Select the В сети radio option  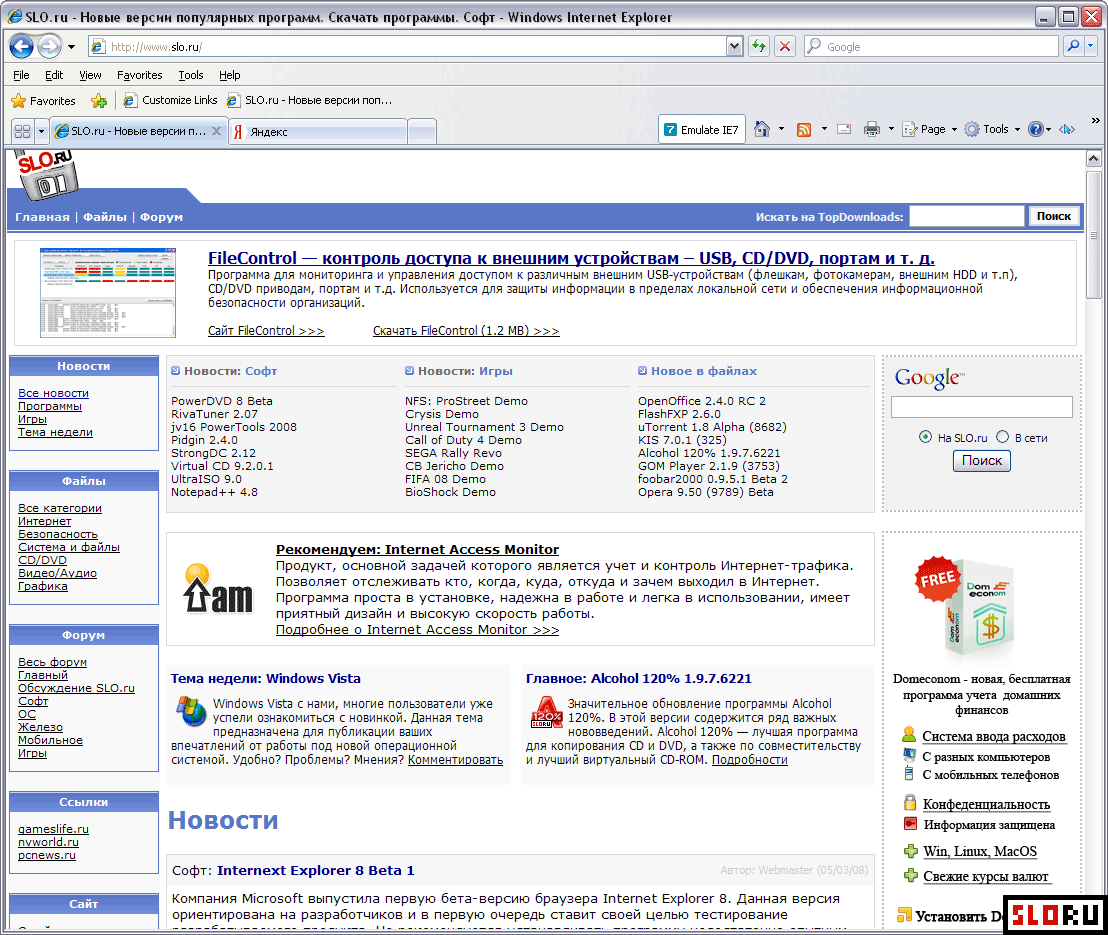(x=1002, y=437)
